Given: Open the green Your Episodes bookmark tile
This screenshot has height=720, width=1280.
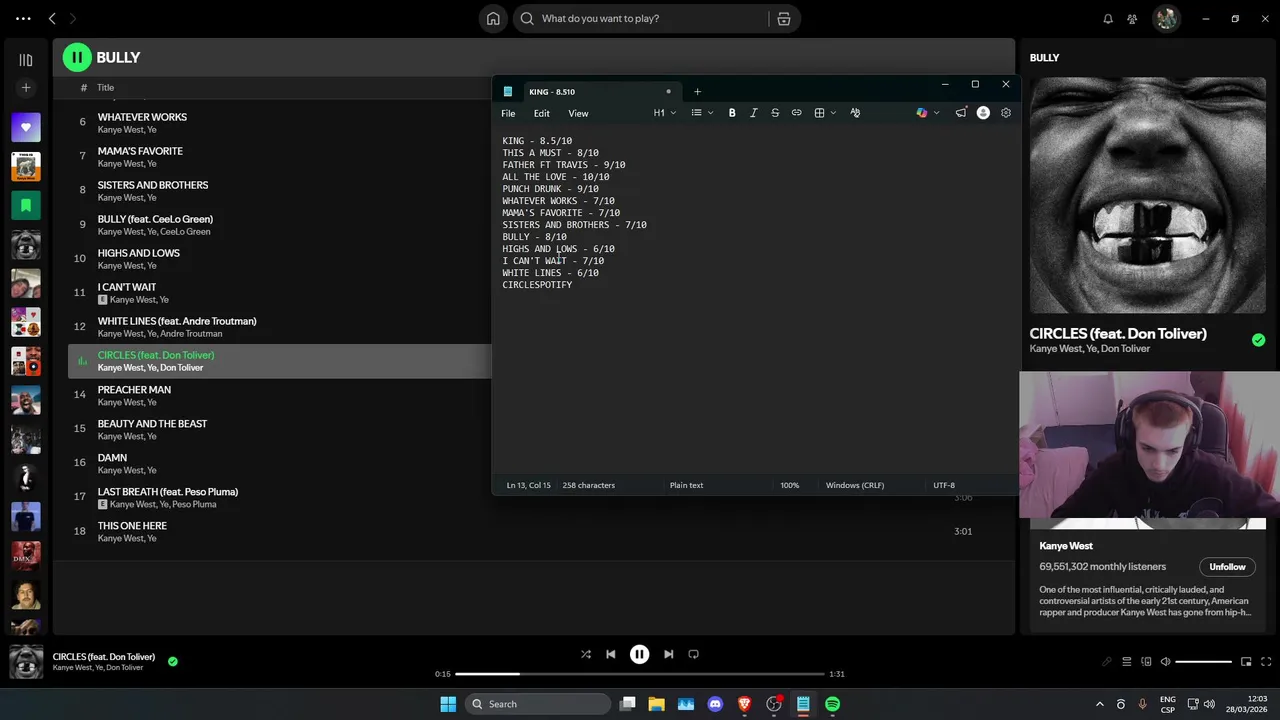Looking at the screenshot, I should (26, 205).
